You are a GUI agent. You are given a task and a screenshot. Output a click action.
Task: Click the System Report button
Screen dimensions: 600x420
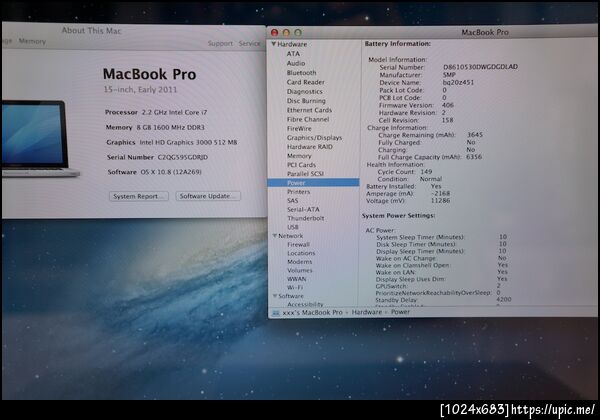point(139,196)
